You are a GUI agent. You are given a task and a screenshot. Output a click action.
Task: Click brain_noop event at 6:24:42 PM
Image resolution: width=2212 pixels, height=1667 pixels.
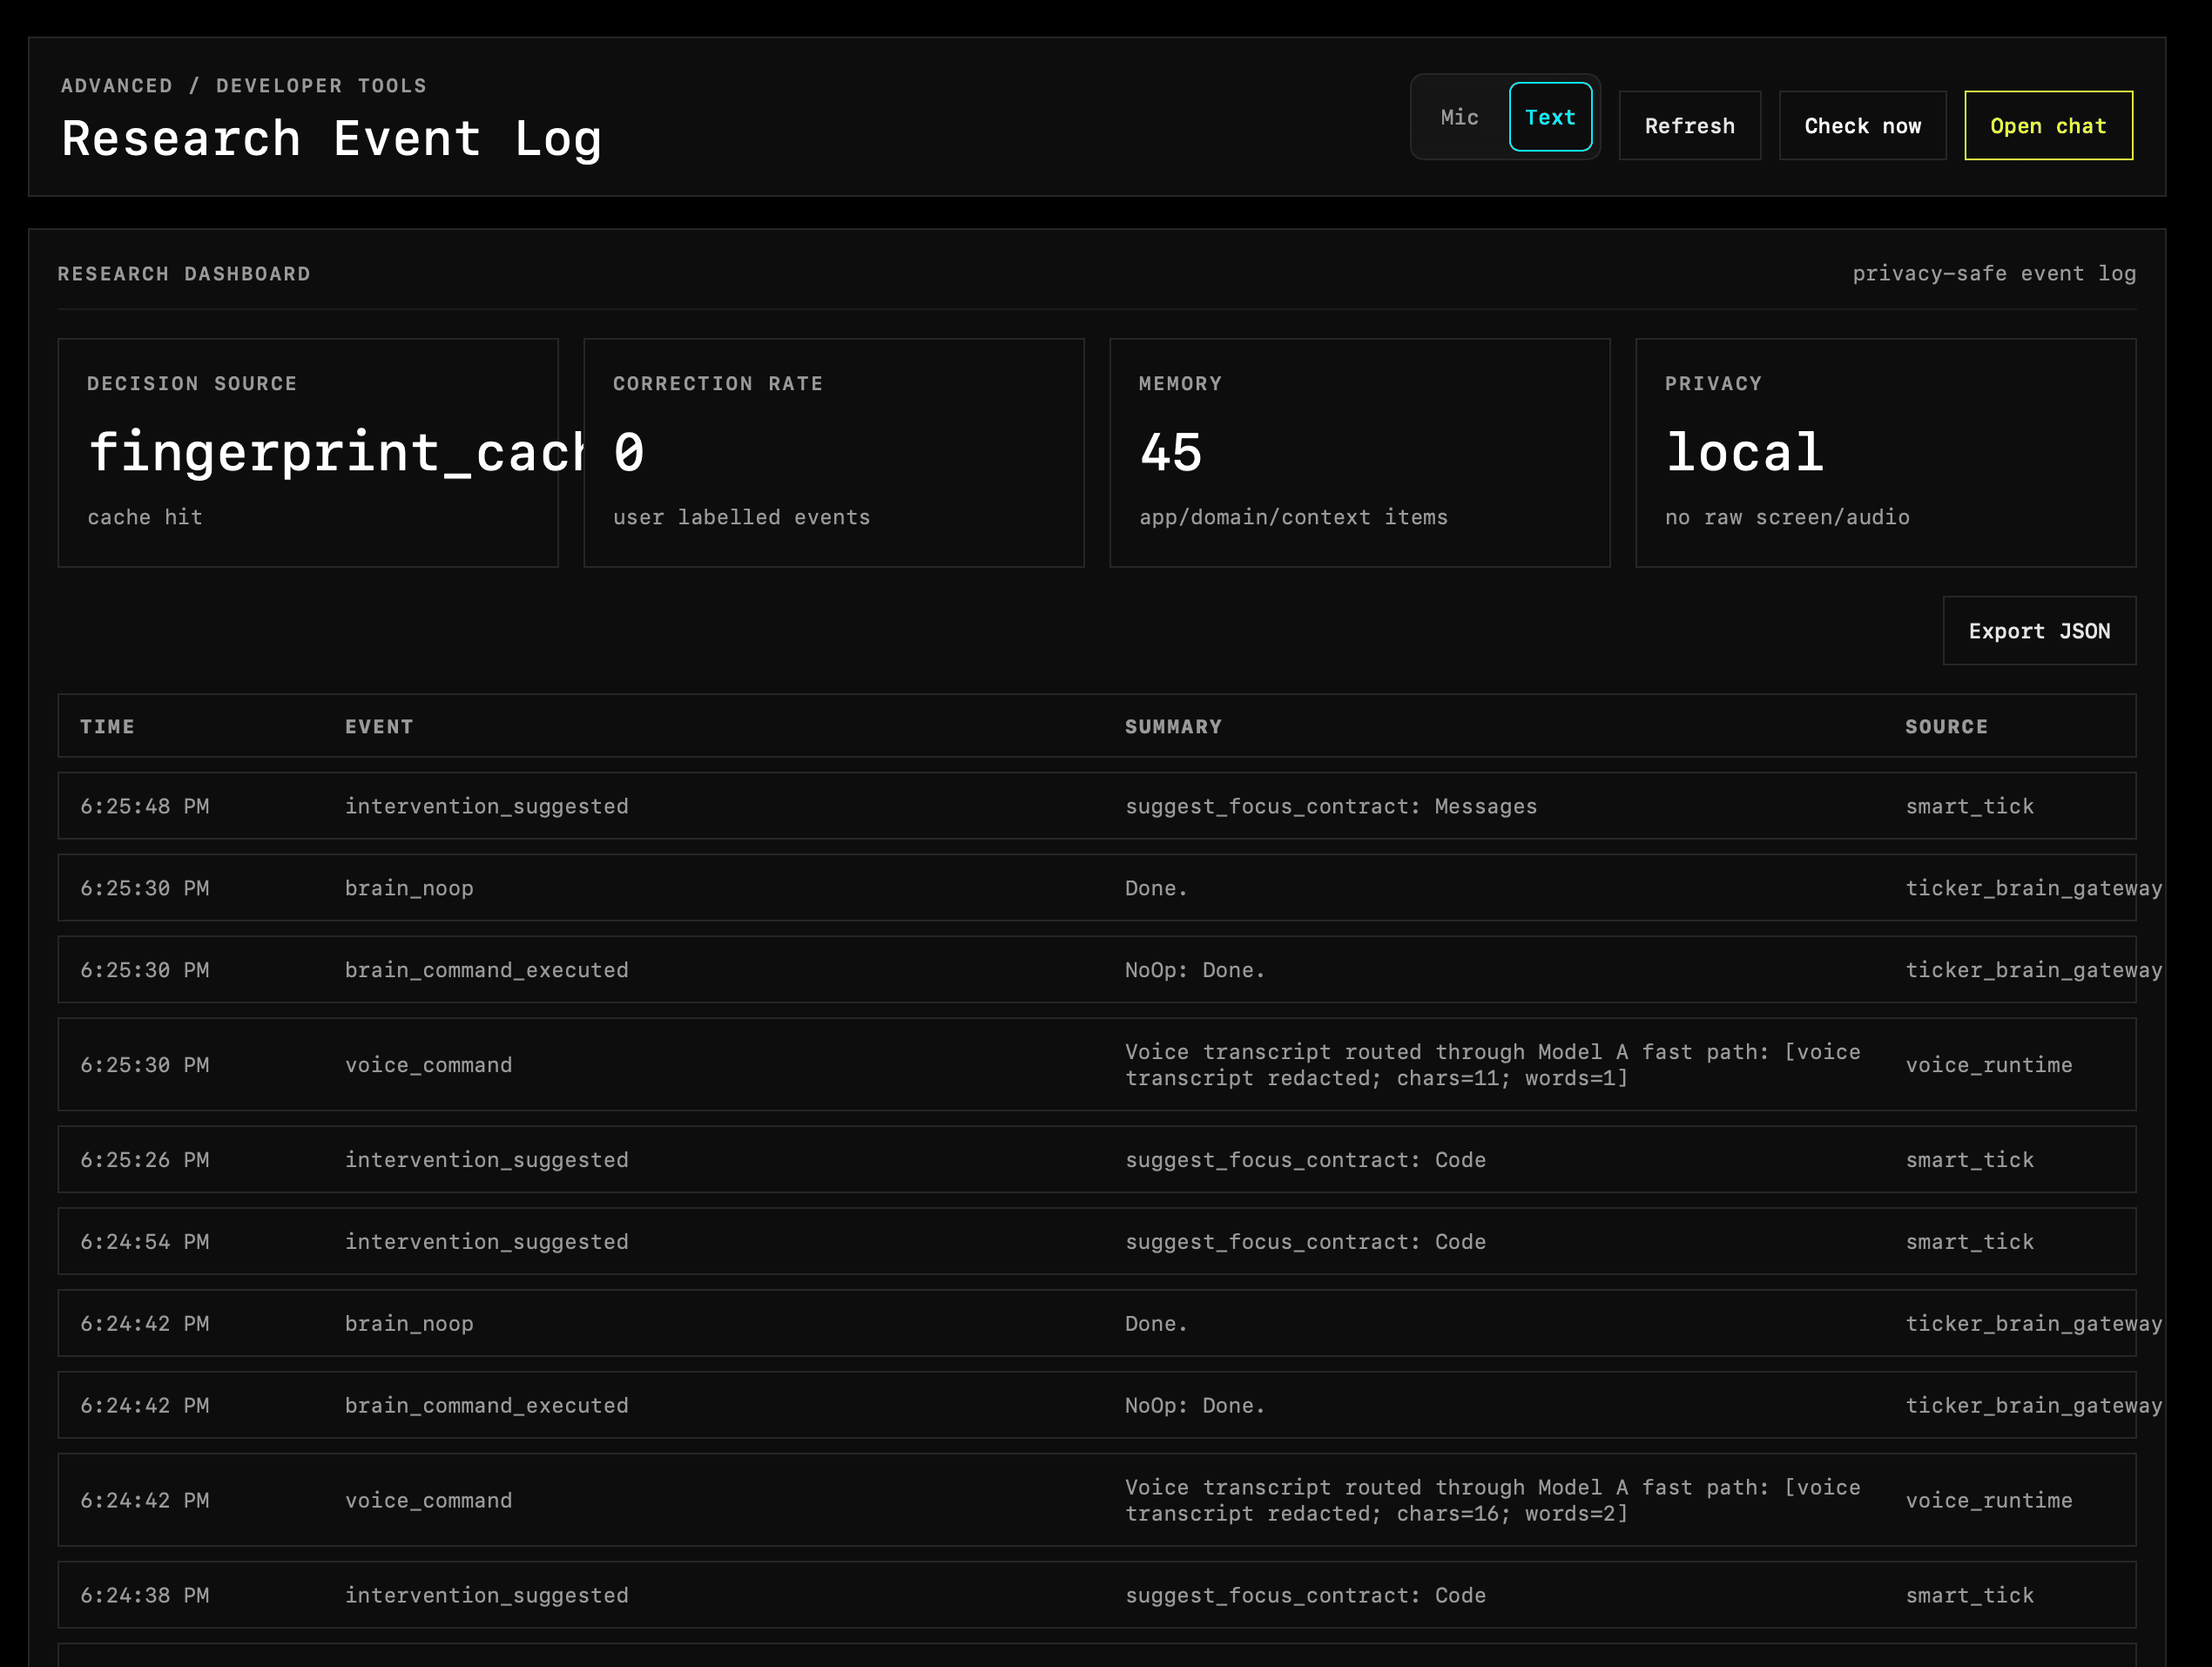point(409,1324)
